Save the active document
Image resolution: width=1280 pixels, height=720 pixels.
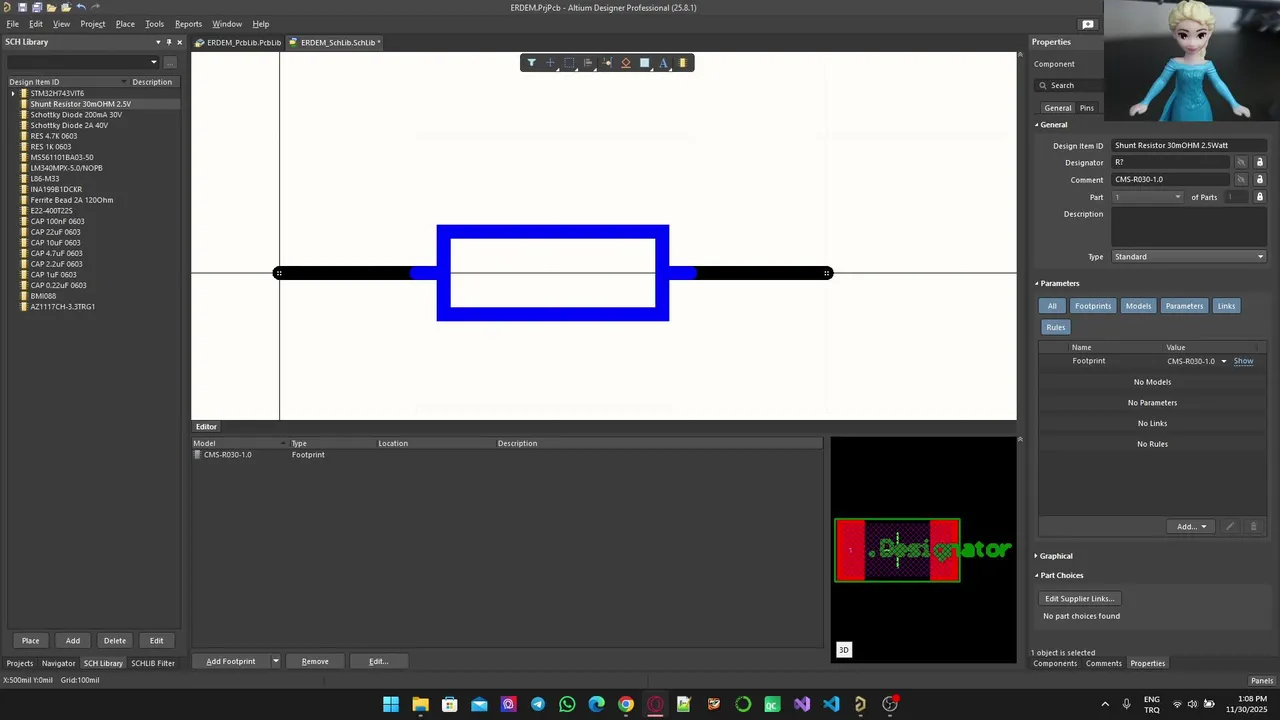tap(22, 7)
